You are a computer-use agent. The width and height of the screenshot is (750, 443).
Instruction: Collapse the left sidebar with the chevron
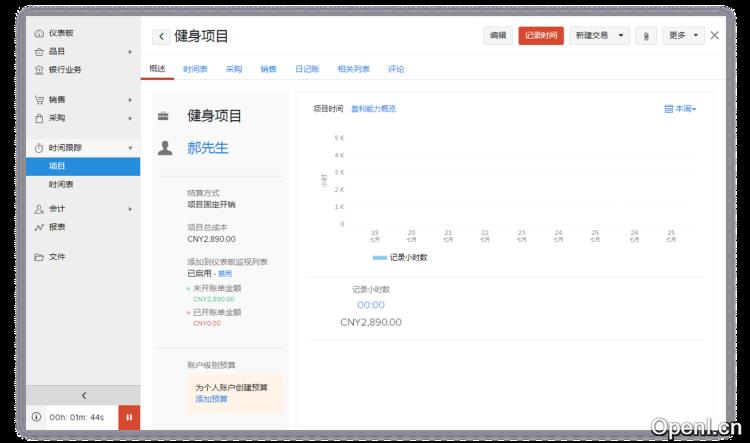83,396
